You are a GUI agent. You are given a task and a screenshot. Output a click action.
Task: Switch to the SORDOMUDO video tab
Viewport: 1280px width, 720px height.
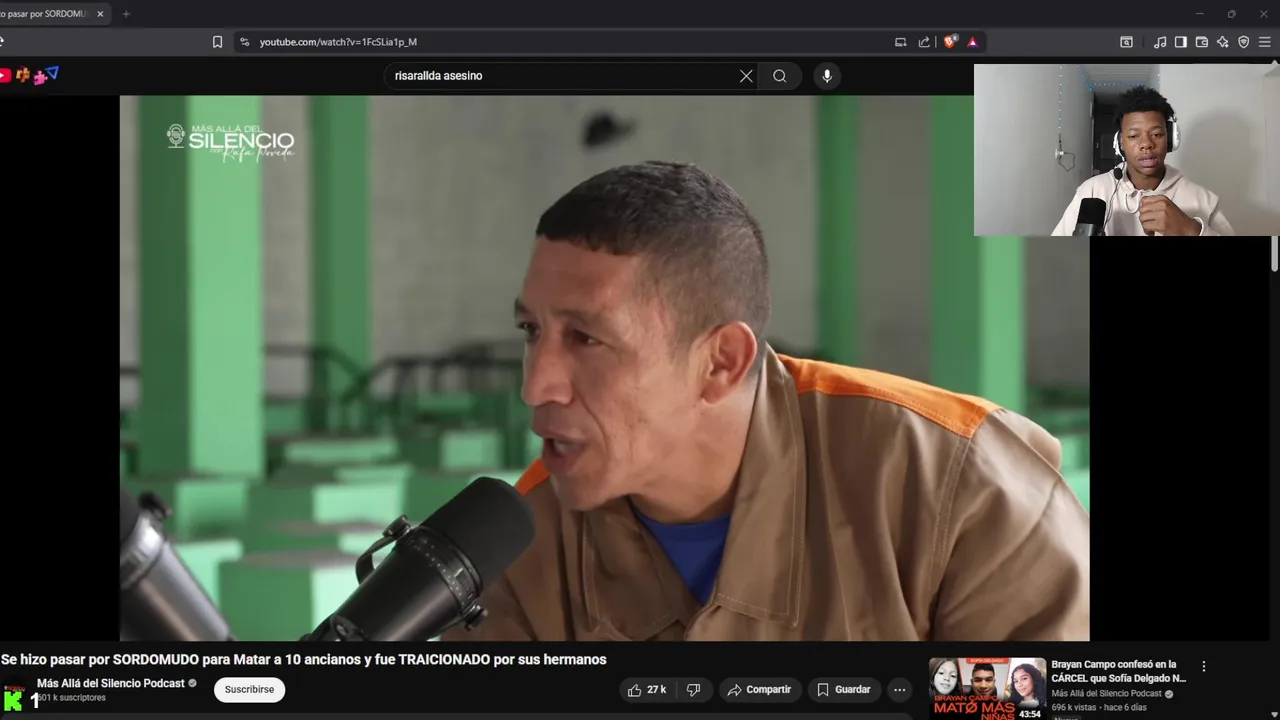click(x=48, y=14)
